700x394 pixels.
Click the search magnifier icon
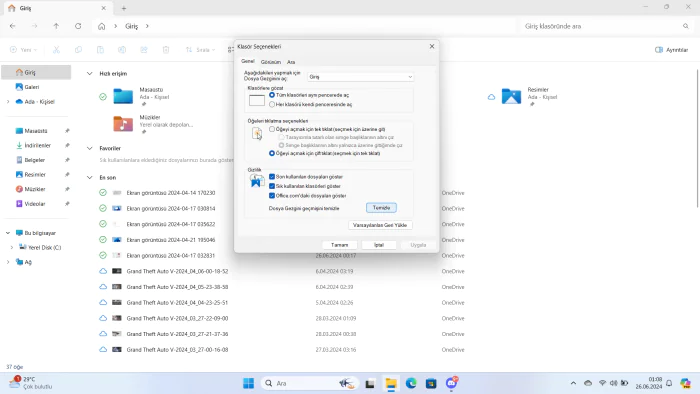coord(686,26)
